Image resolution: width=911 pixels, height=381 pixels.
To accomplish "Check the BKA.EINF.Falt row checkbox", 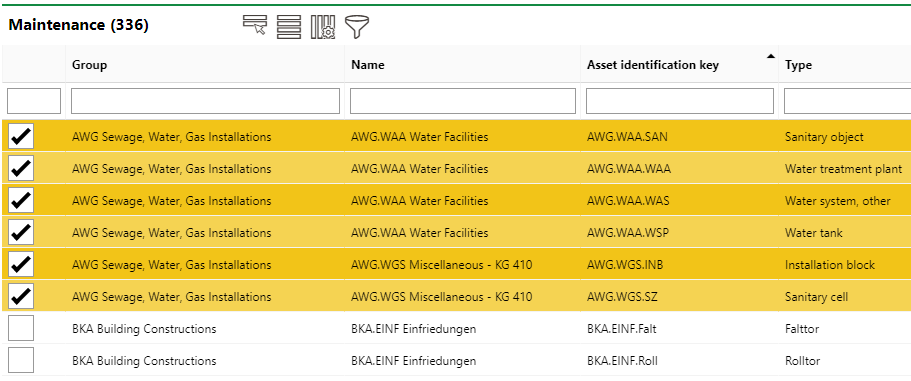I will 21,328.
